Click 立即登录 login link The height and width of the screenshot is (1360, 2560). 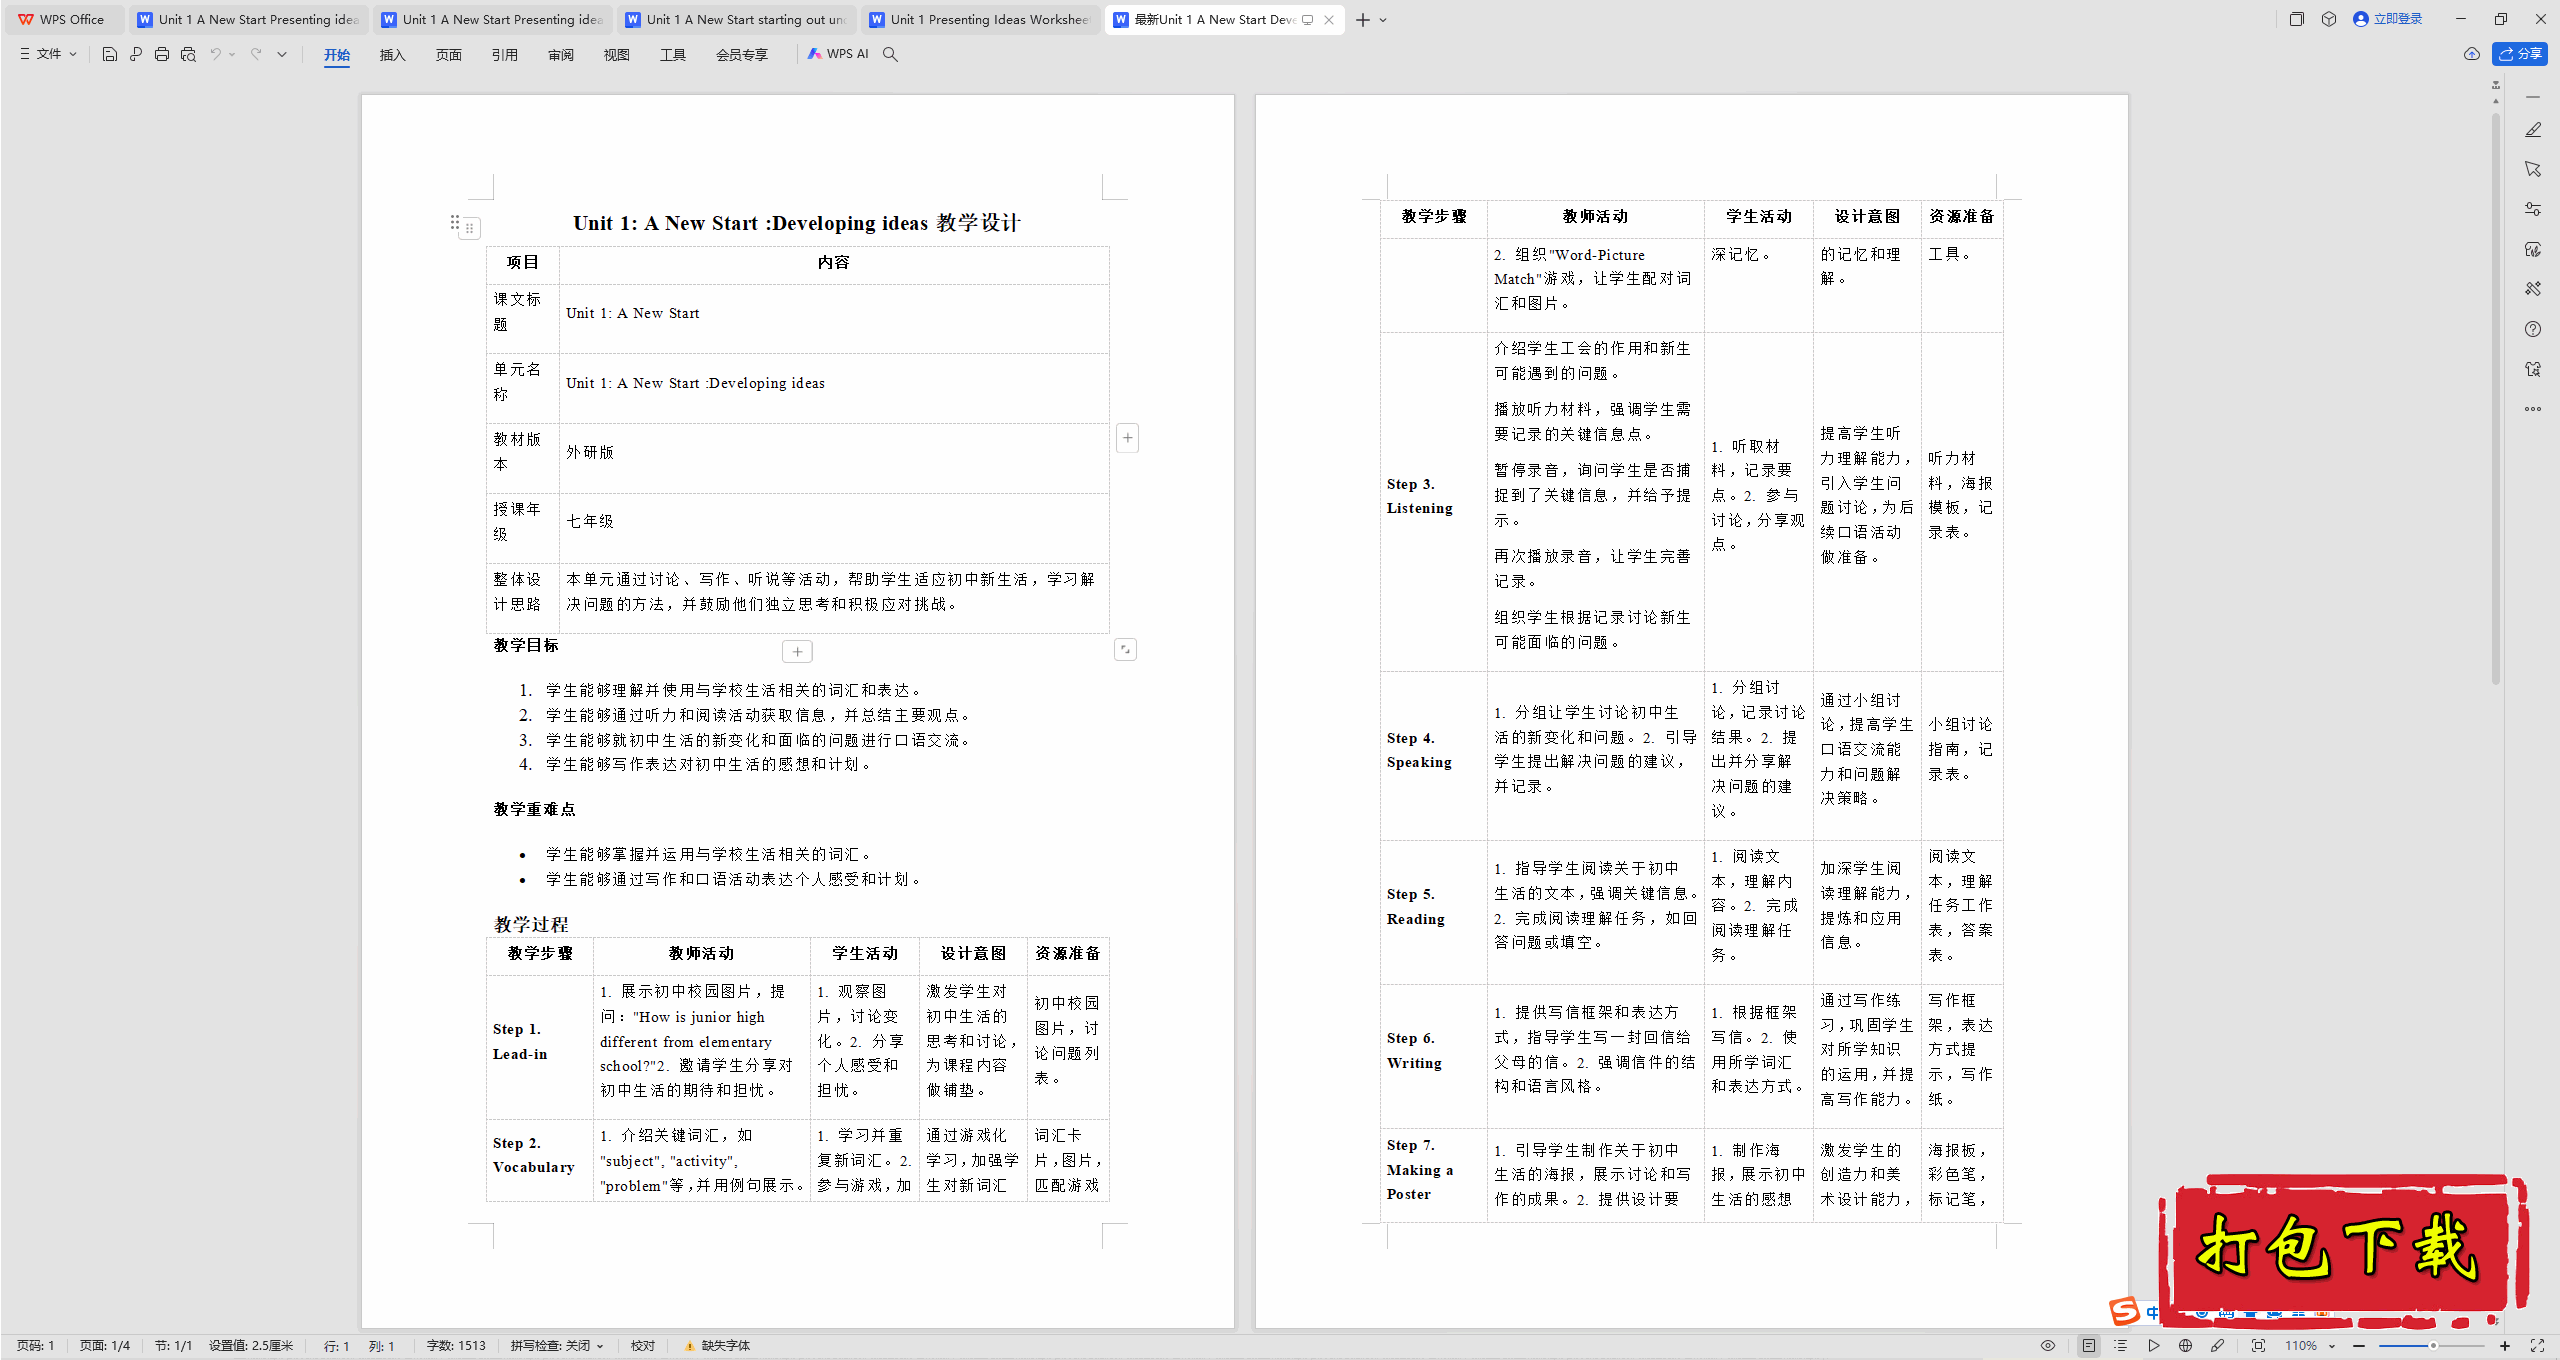pyautogui.click(x=2388, y=19)
